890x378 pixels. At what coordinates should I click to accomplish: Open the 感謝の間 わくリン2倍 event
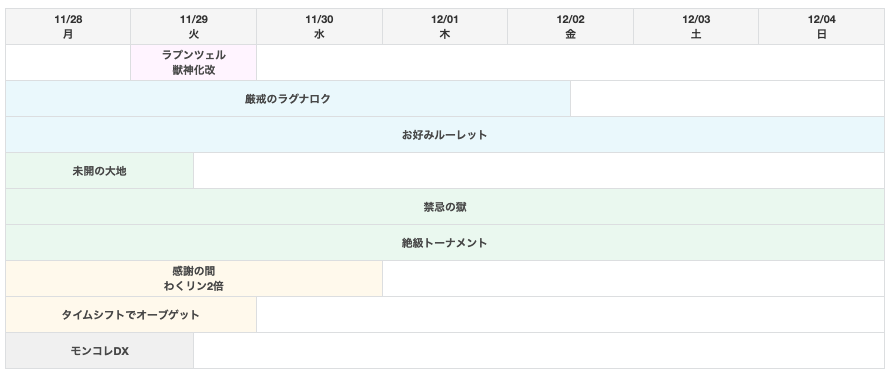(194, 279)
